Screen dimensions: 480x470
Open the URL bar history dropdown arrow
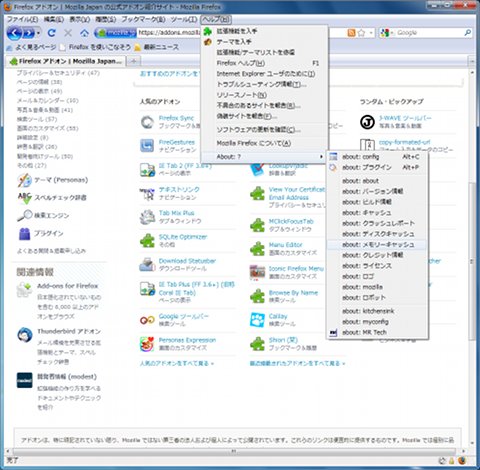371,33
